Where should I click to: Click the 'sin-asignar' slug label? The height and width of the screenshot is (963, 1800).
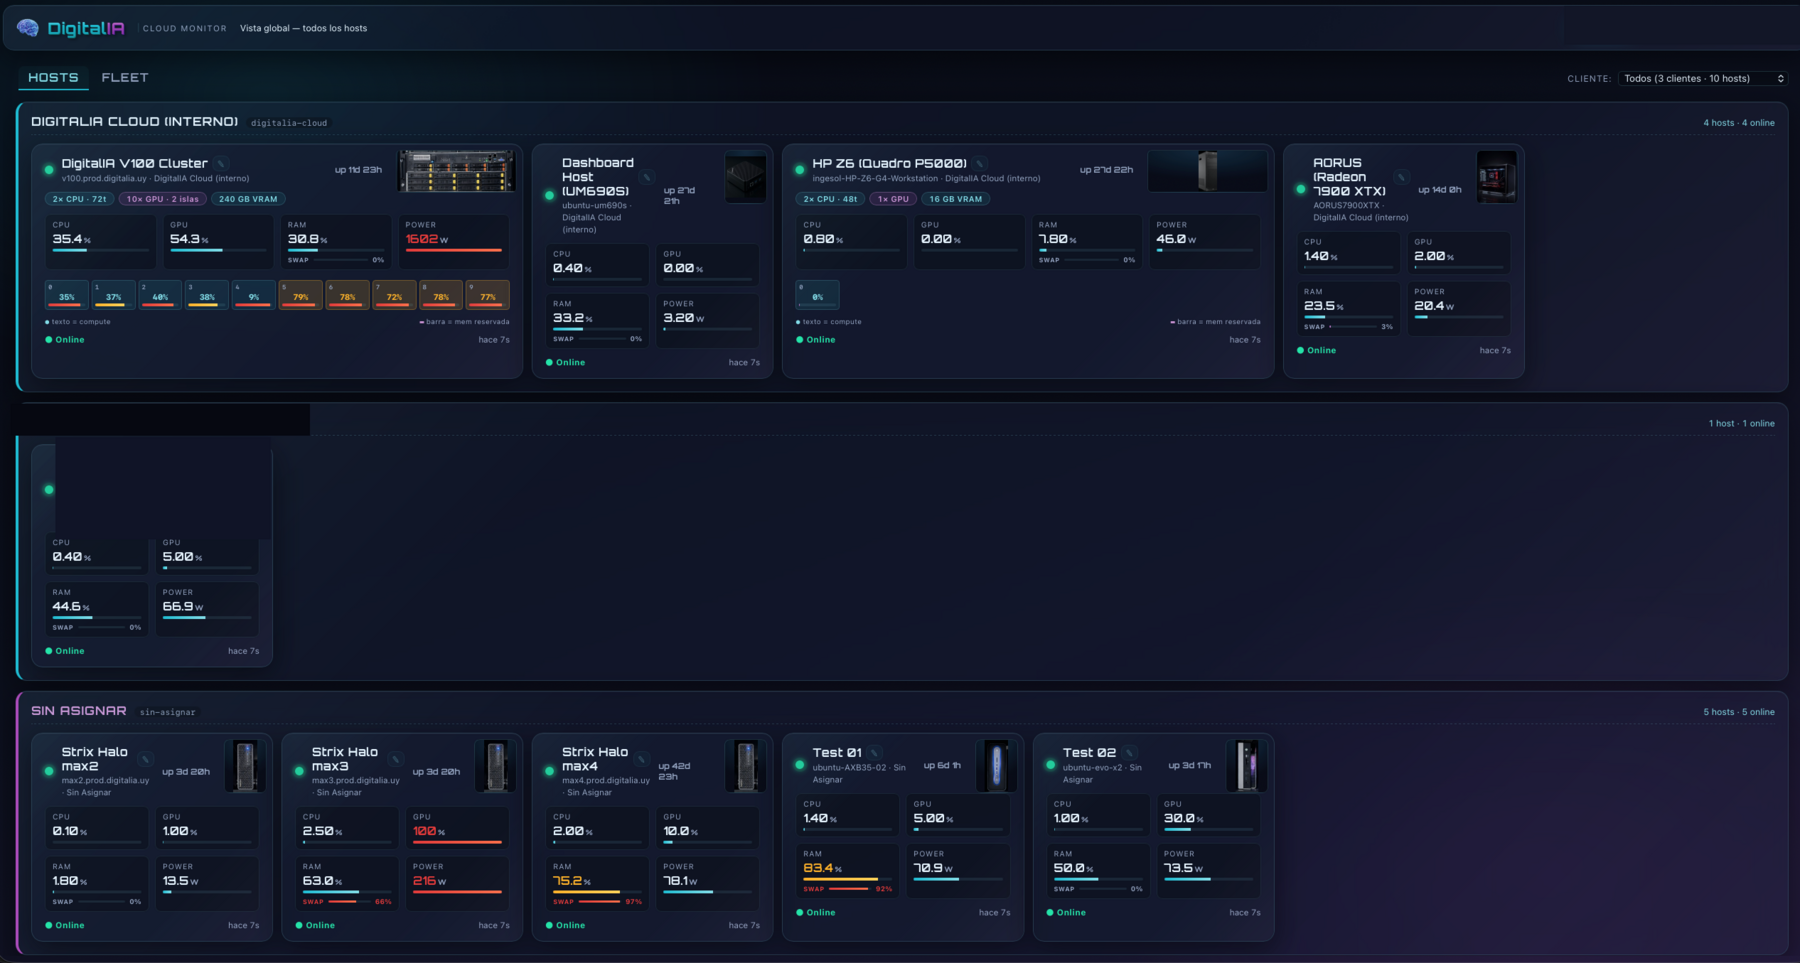(168, 712)
